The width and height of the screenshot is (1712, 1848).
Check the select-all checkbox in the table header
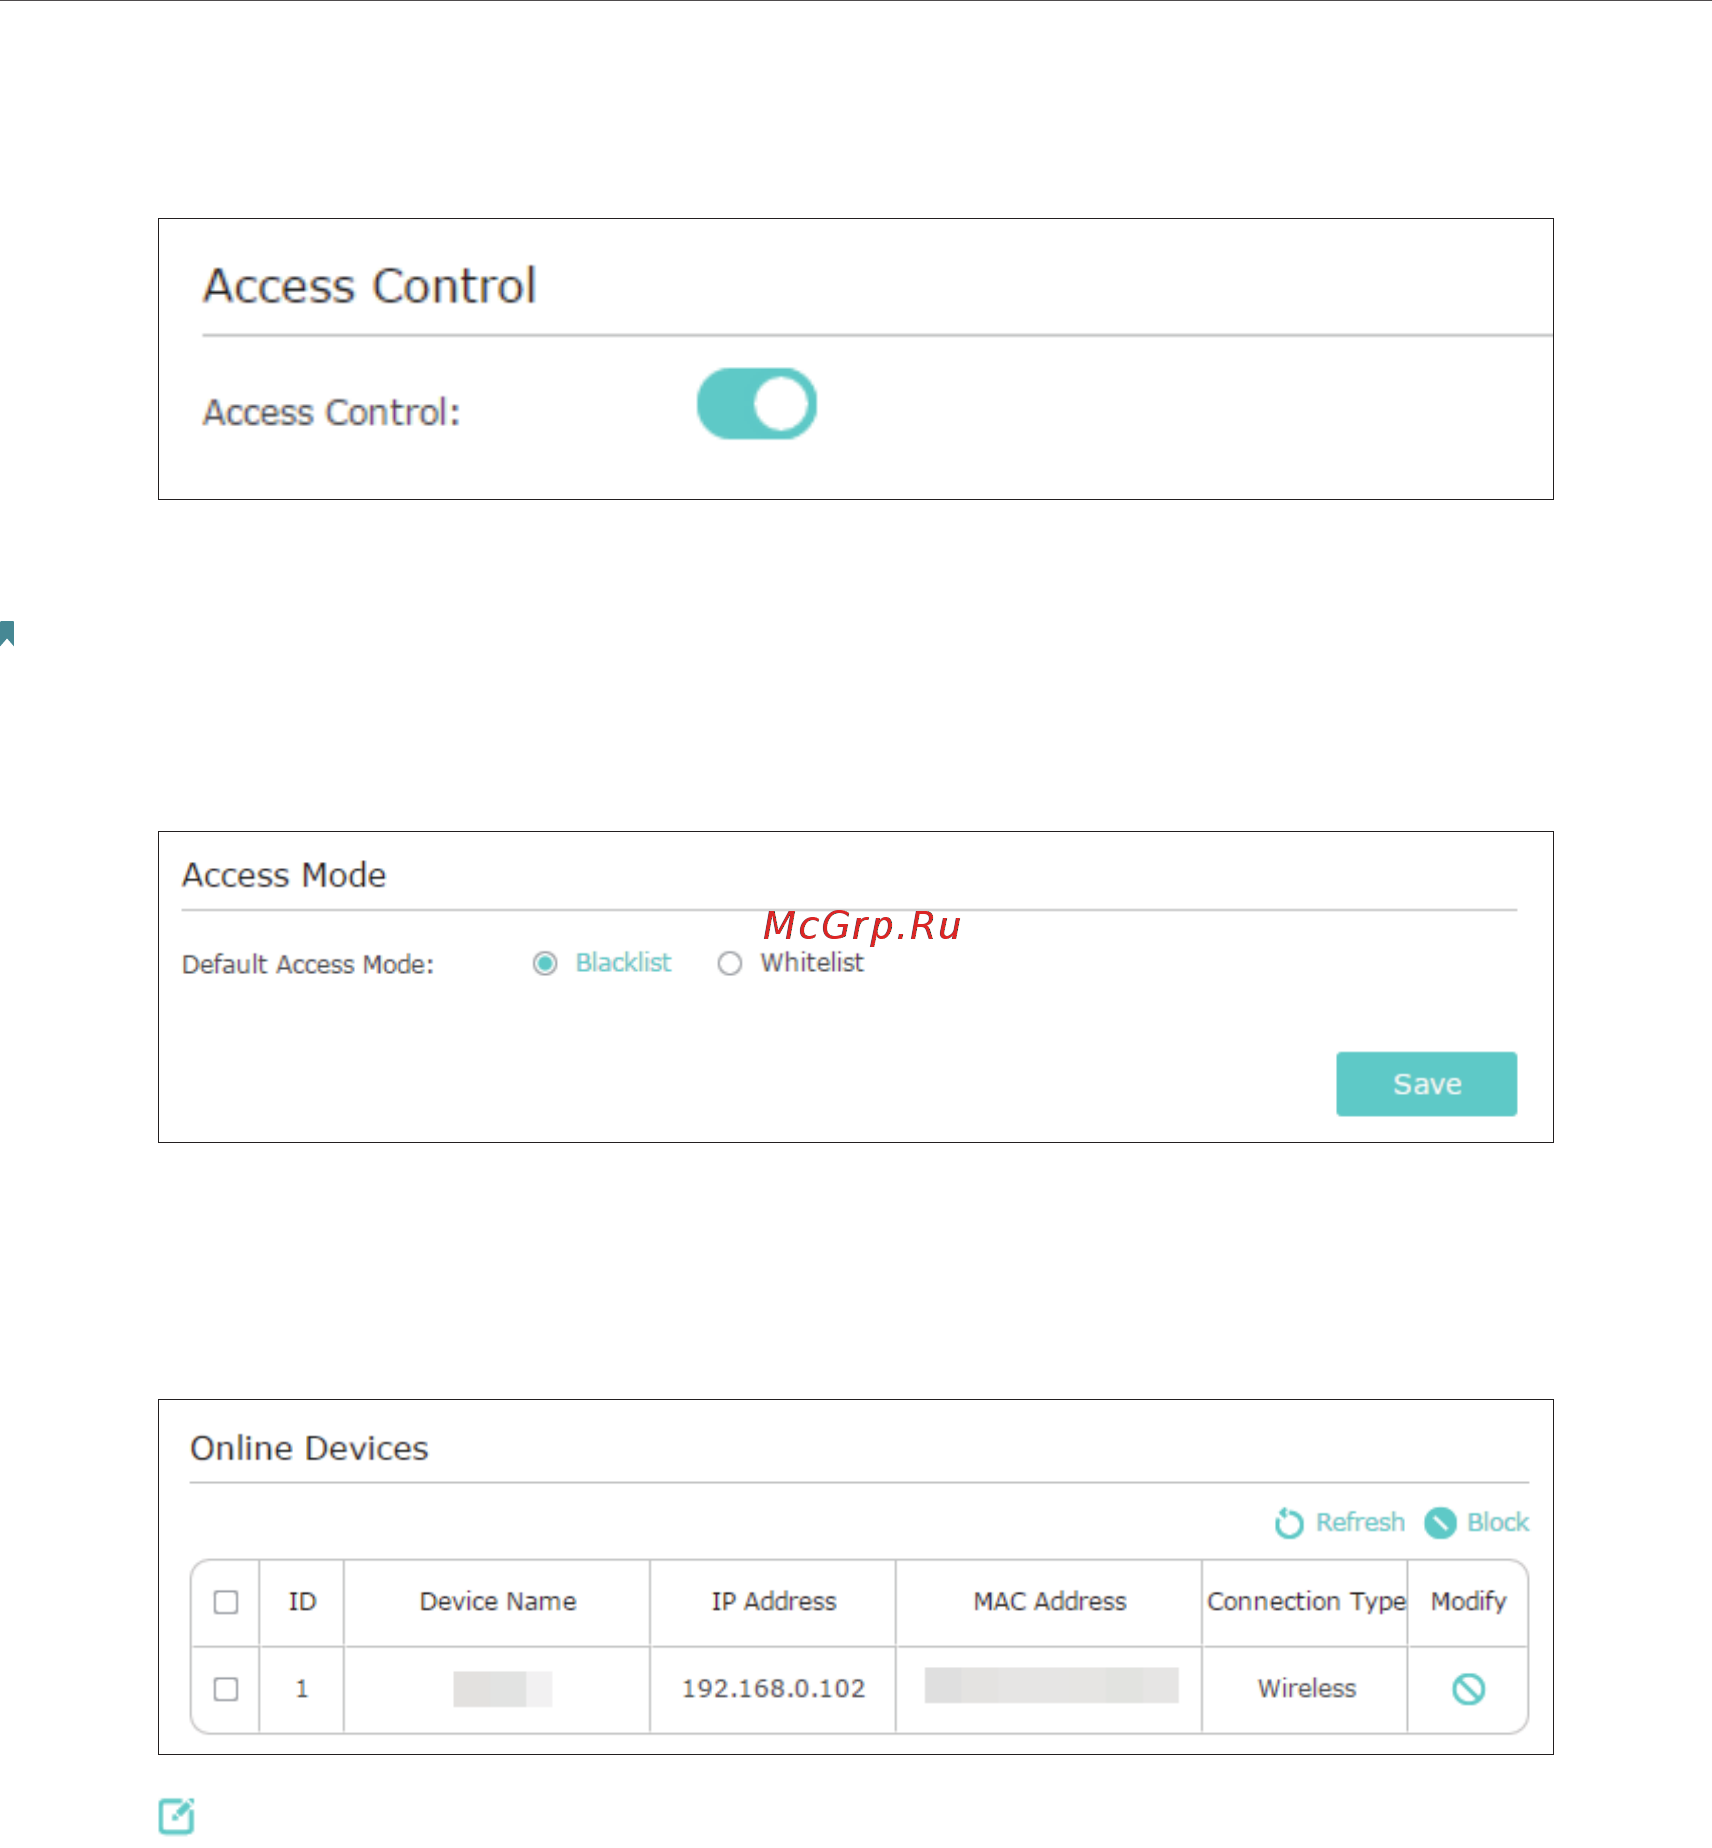pos(226,1602)
